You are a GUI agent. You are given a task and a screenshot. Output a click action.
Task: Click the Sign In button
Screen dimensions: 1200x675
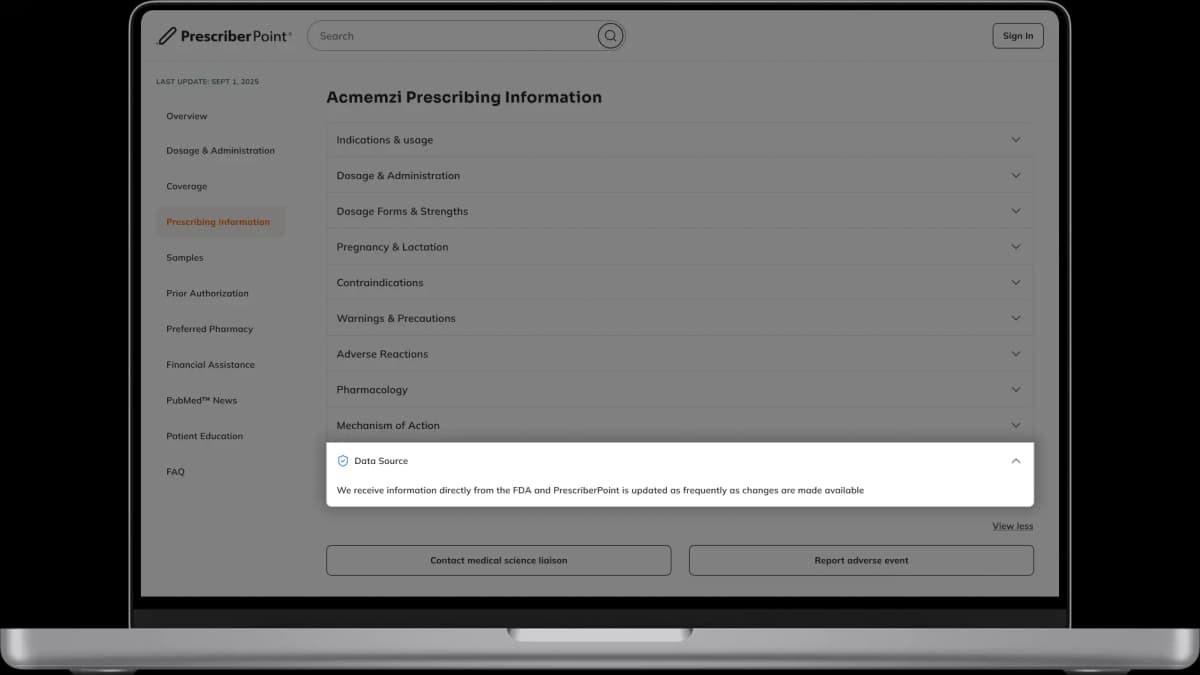[1017, 34]
